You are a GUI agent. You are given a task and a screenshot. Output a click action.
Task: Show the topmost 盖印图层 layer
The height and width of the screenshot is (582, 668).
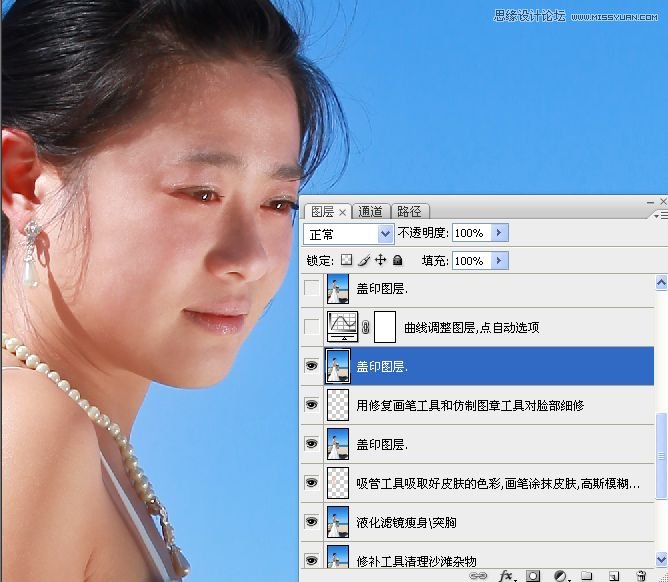click(x=311, y=288)
